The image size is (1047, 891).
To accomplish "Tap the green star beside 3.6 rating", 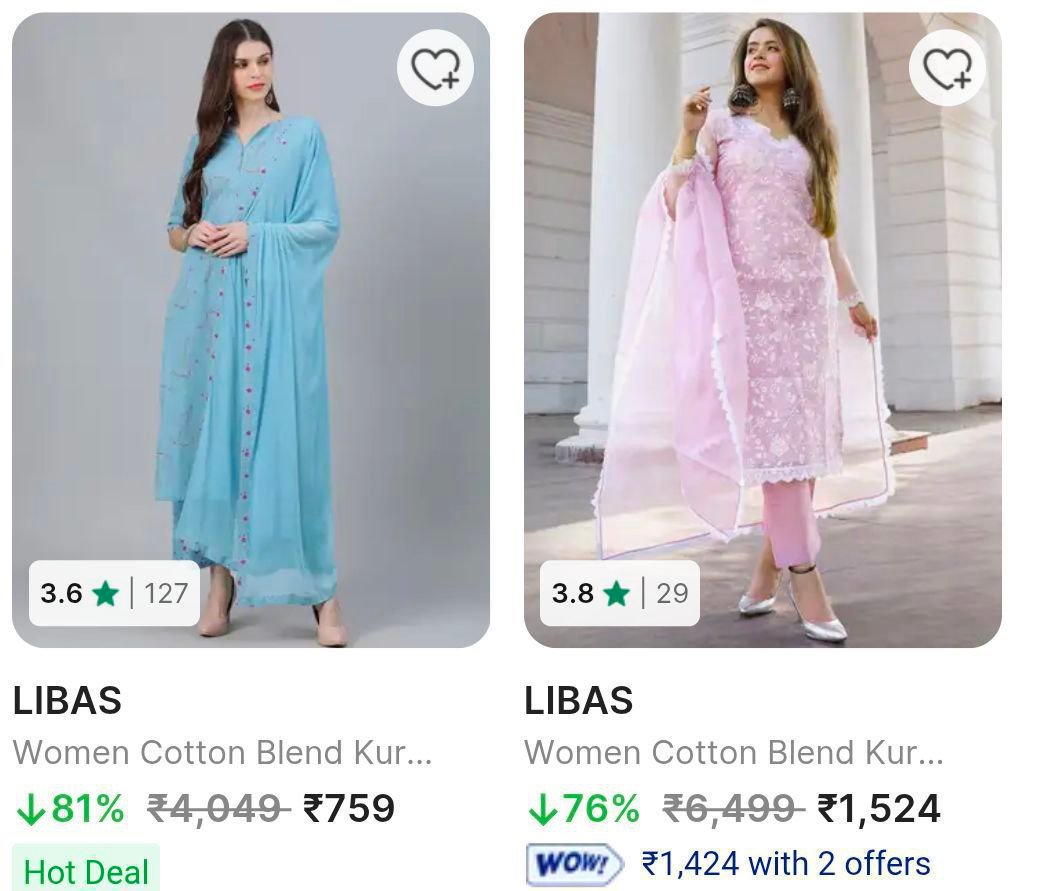I will click(x=105, y=594).
